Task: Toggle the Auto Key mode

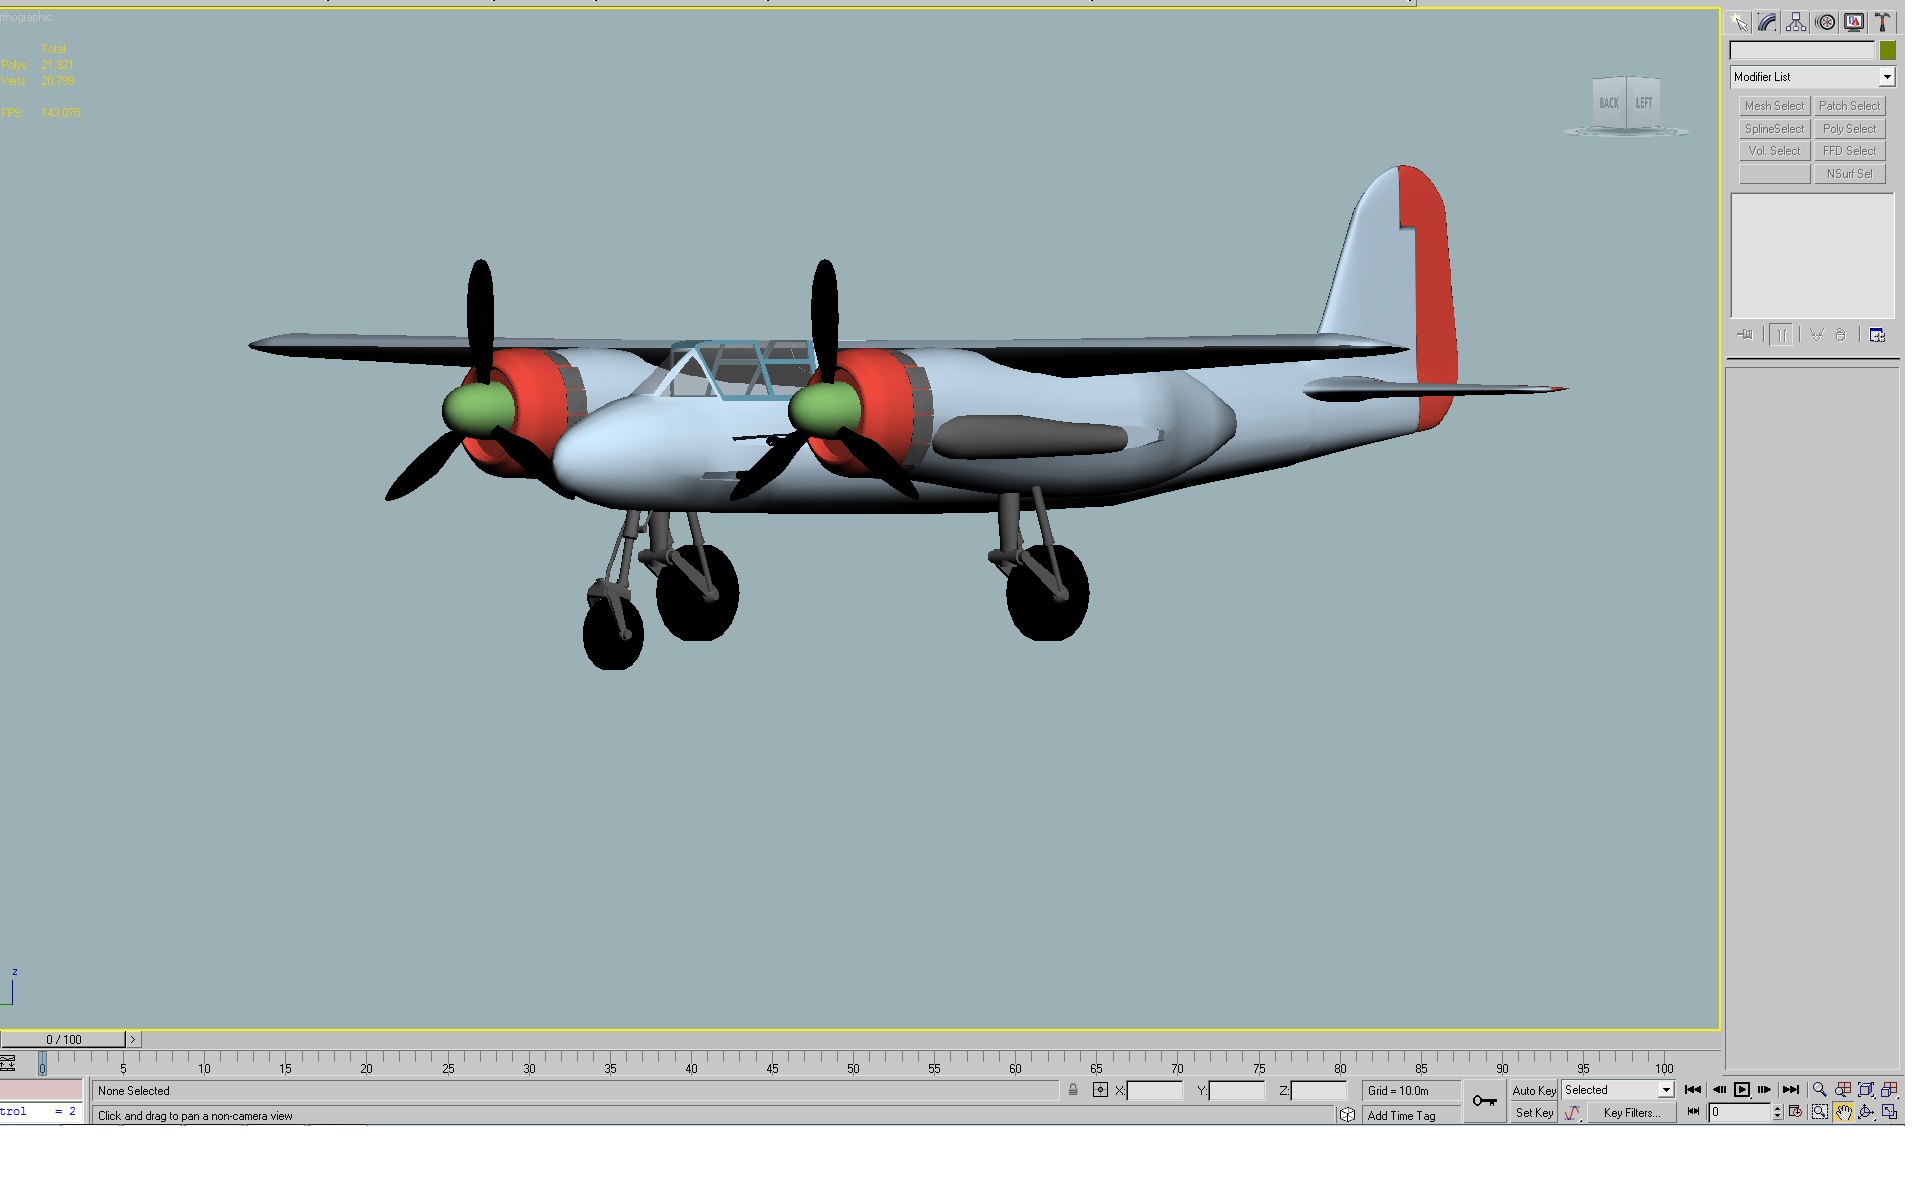Action: (x=1534, y=1091)
